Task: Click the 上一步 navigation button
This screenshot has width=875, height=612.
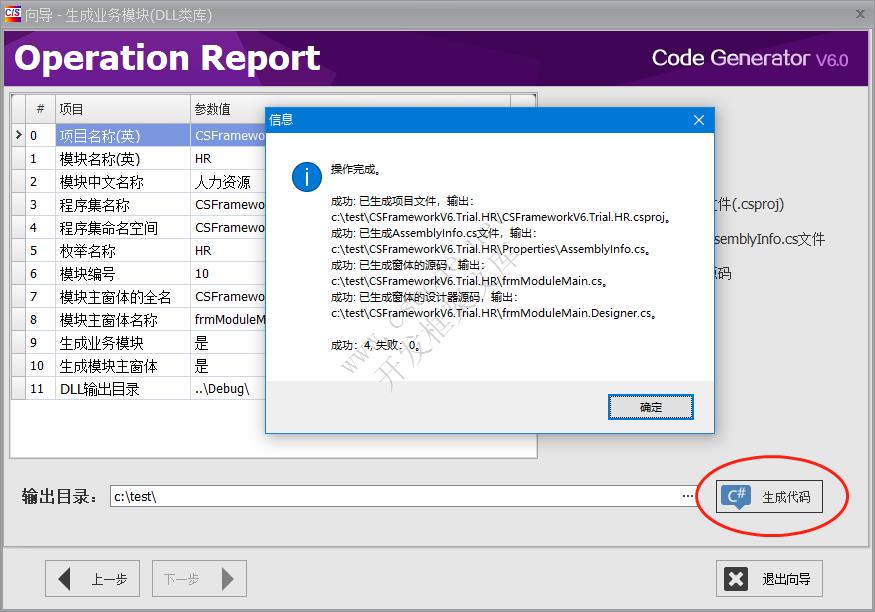Action: (92, 578)
